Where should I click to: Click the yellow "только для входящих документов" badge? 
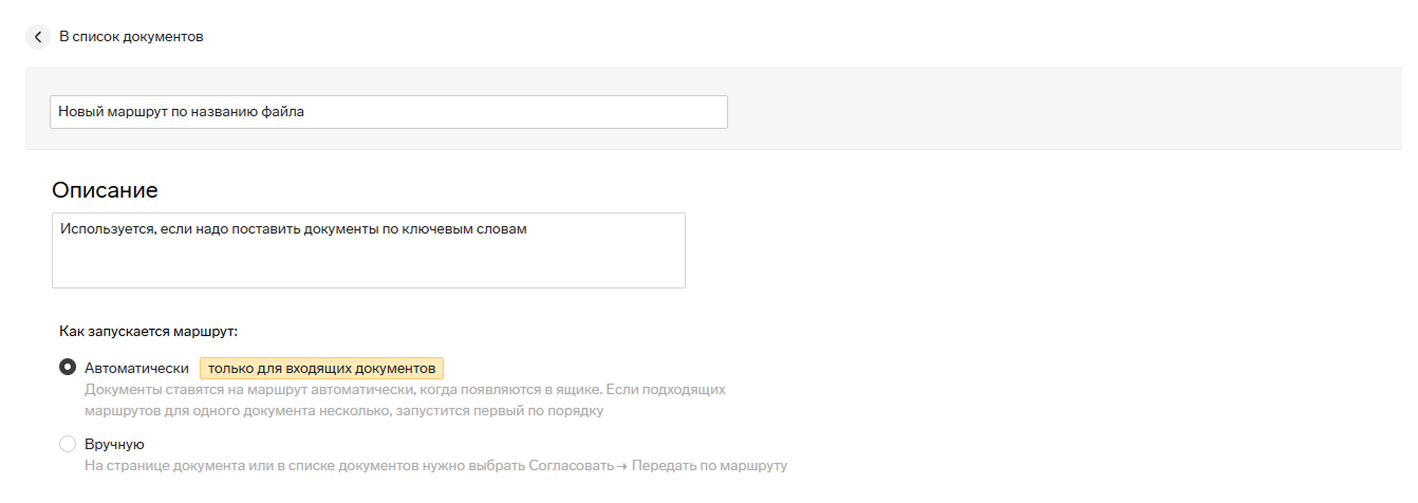point(321,368)
